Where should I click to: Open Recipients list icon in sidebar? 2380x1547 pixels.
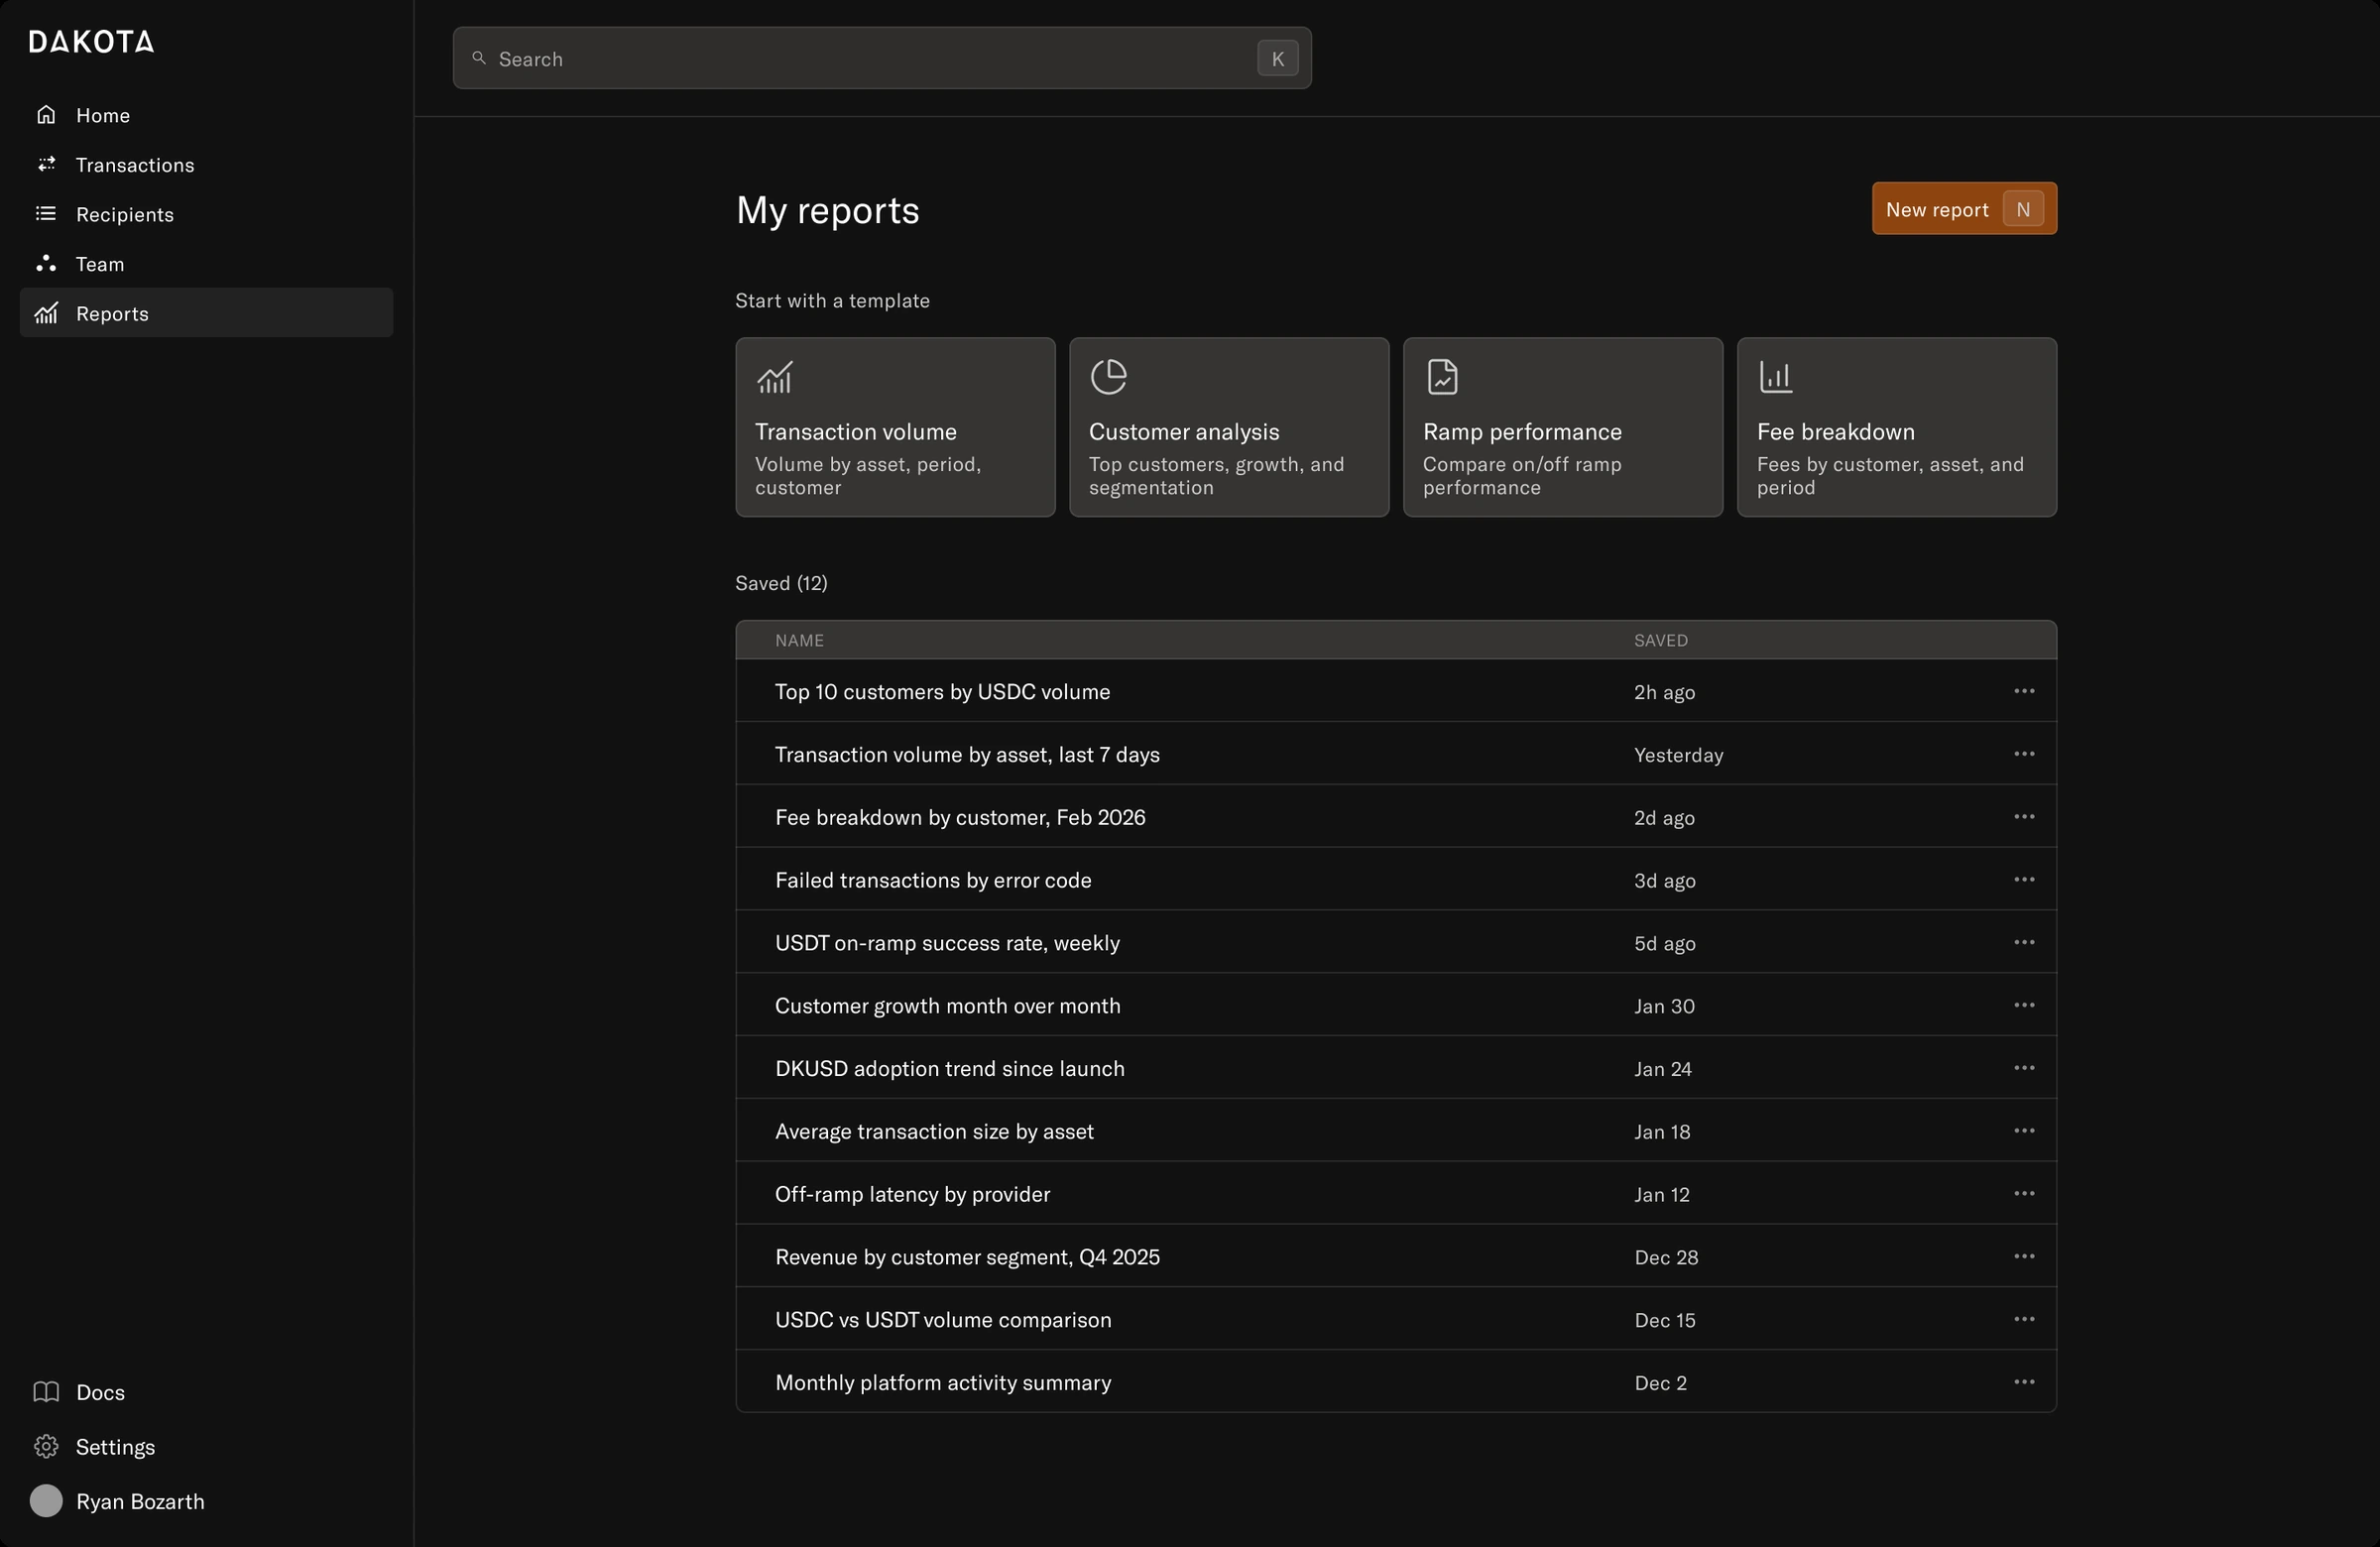click(x=46, y=214)
